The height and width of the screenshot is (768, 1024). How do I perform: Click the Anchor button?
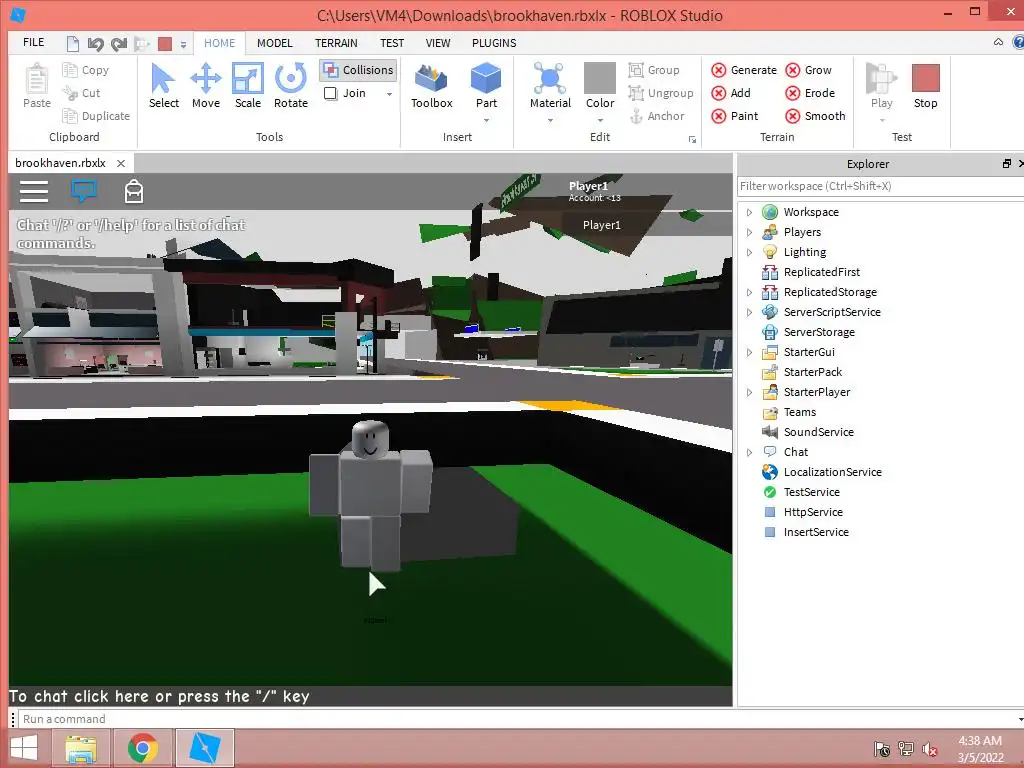coord(657,116)
